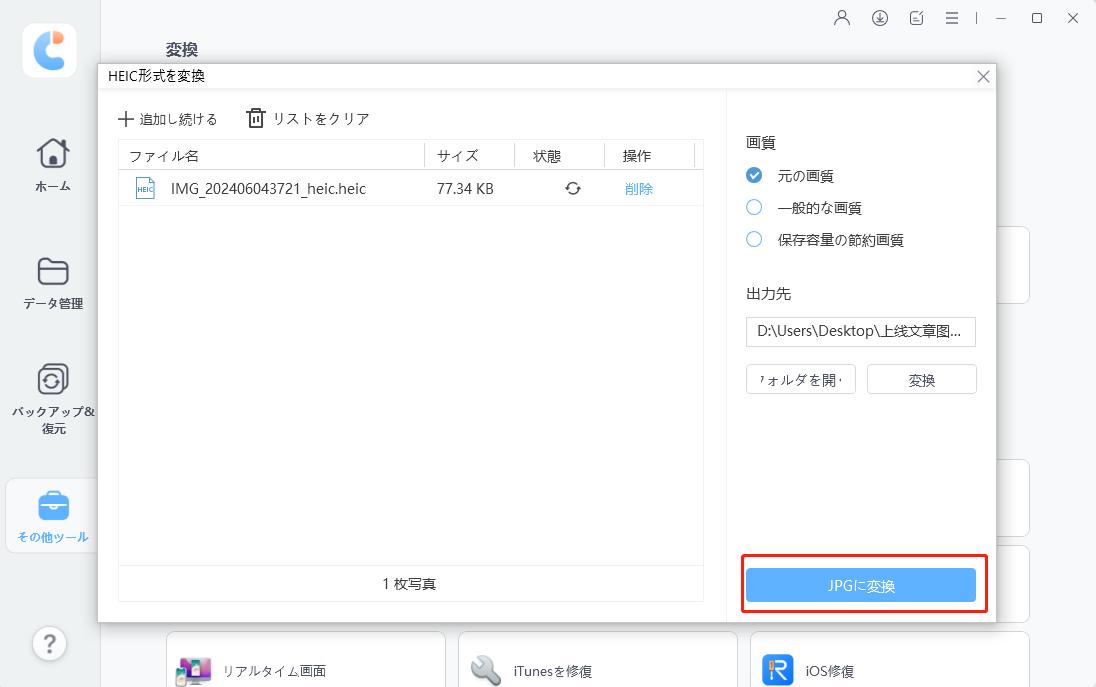Screen dimensions: 1096x687
Task: Open the help question mark icon
Action: pyautogui.click(x=49, y=644)
